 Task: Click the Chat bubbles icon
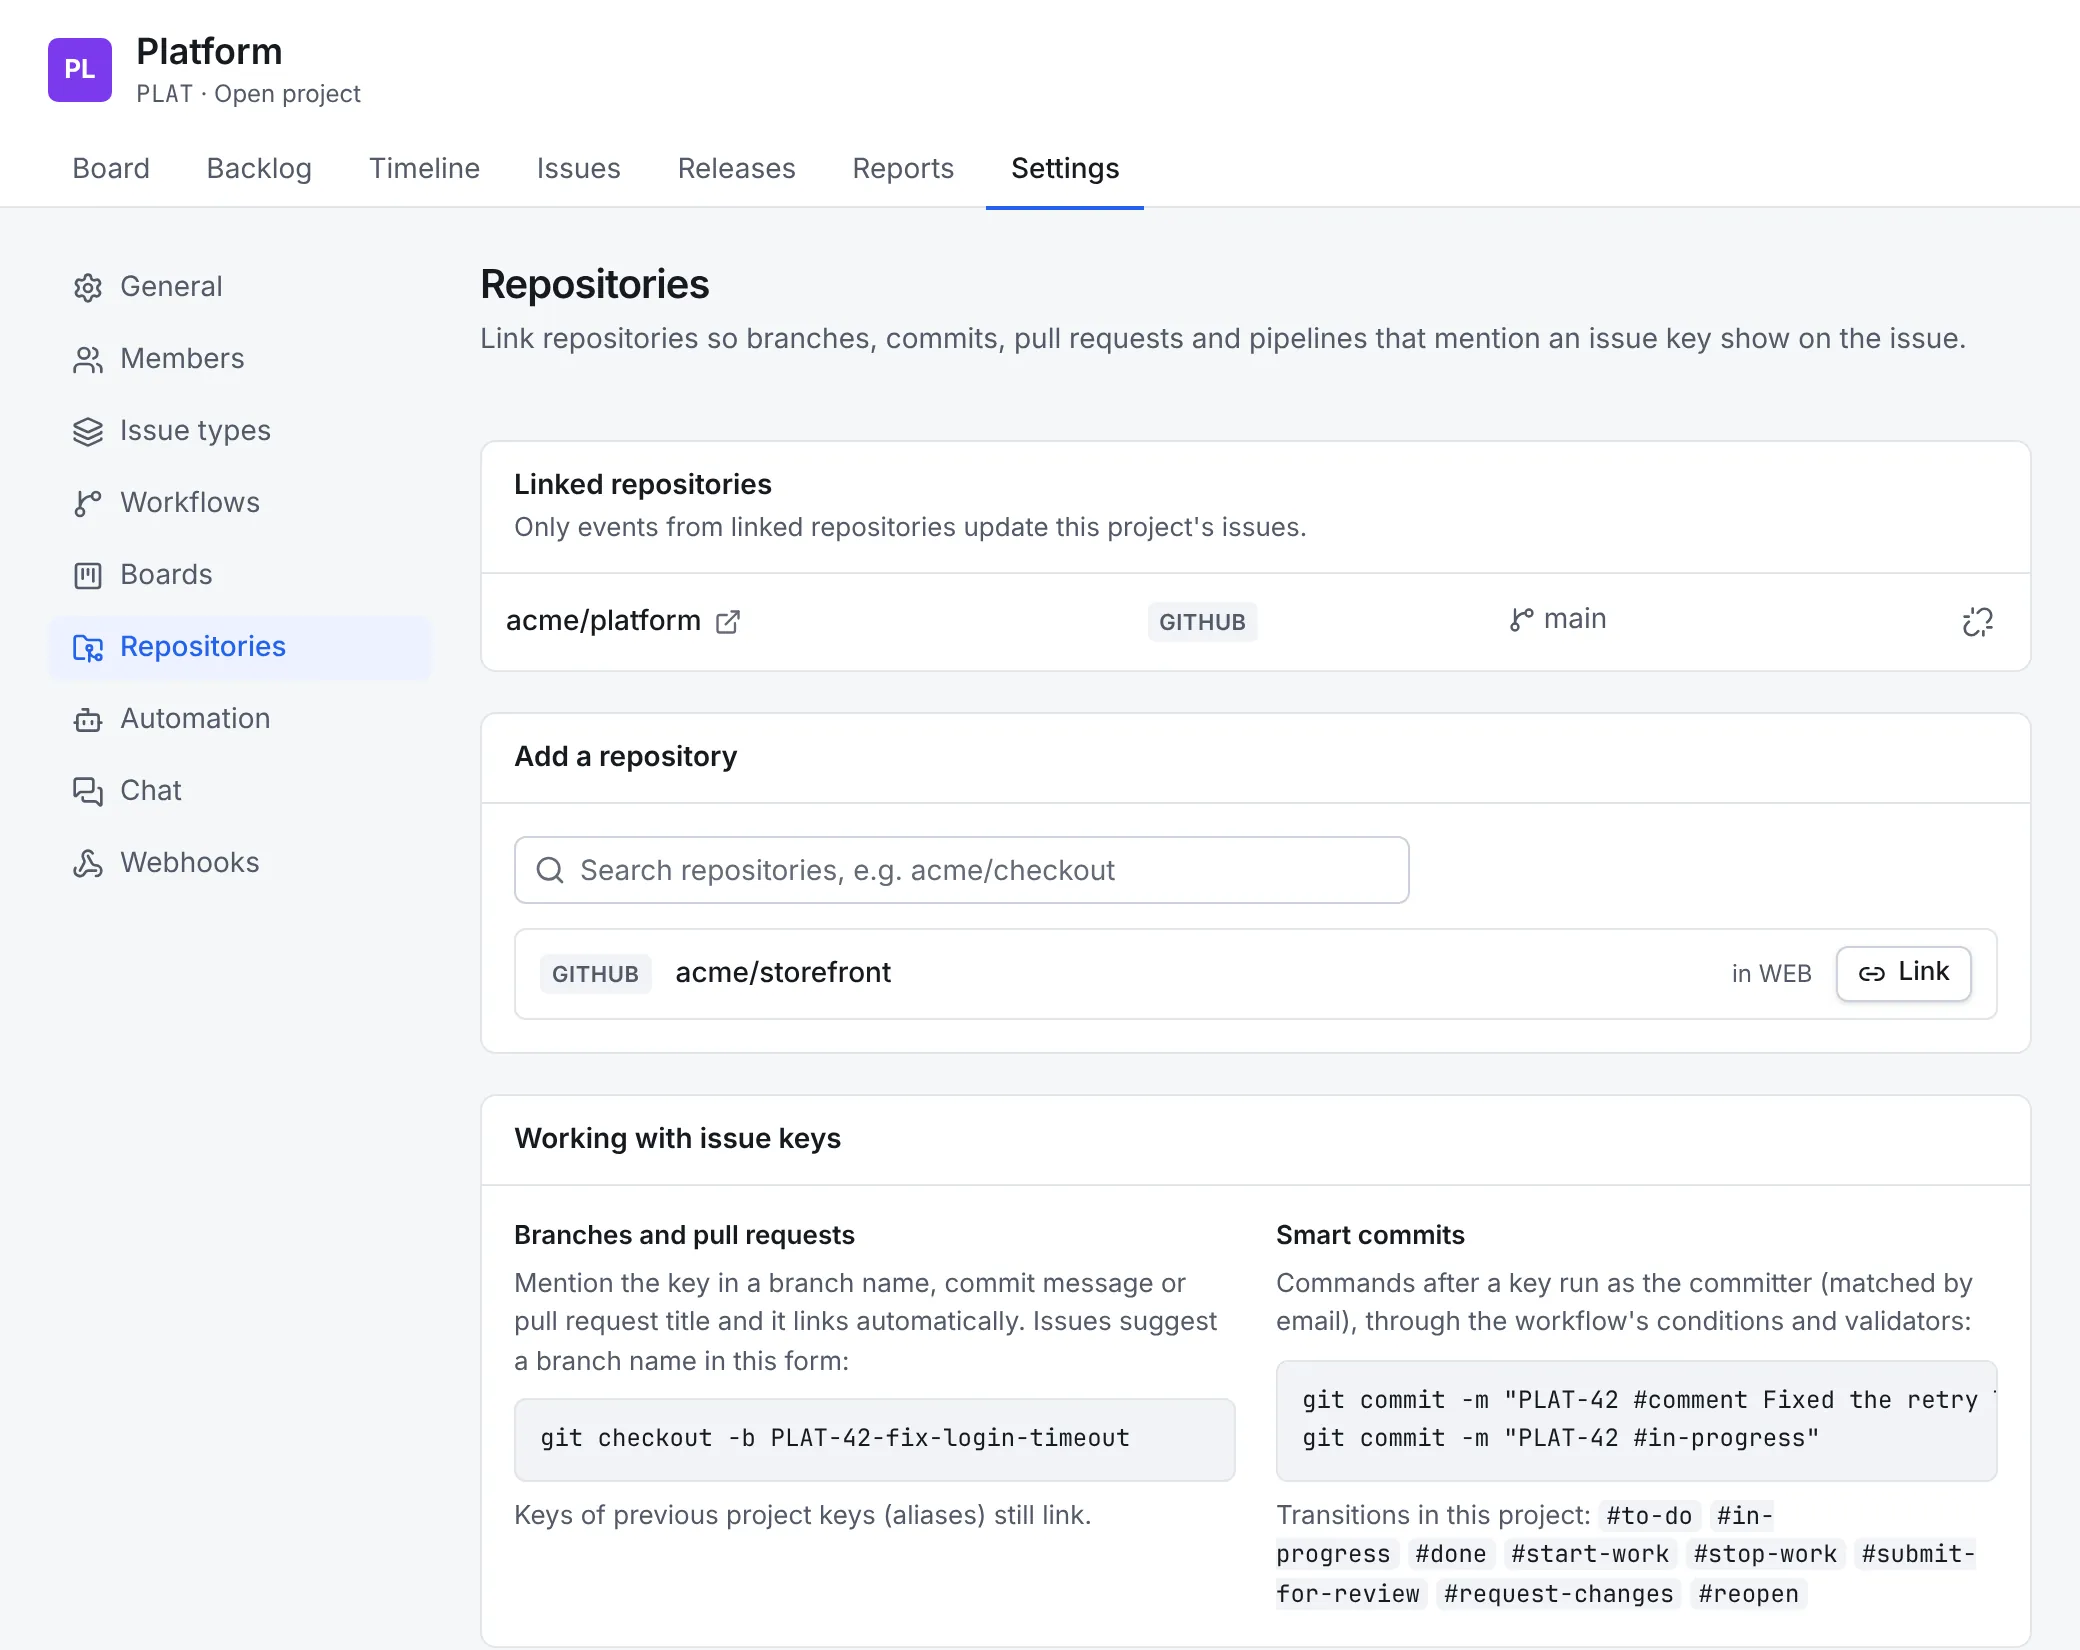88,792
